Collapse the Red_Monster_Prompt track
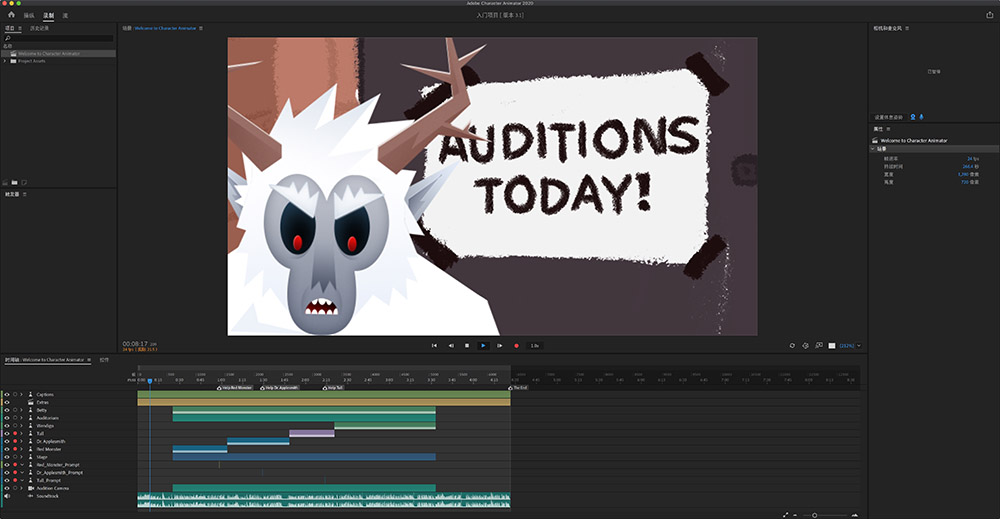 click(x=21, y=465)
